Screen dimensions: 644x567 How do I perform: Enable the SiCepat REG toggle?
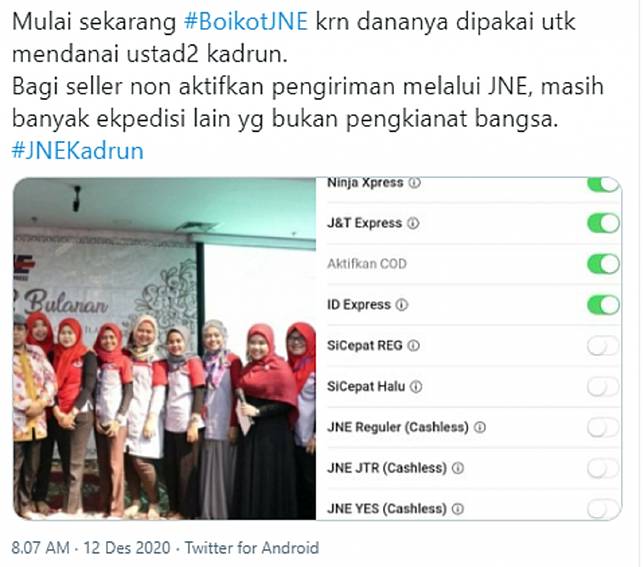click(x=603, y=346)
